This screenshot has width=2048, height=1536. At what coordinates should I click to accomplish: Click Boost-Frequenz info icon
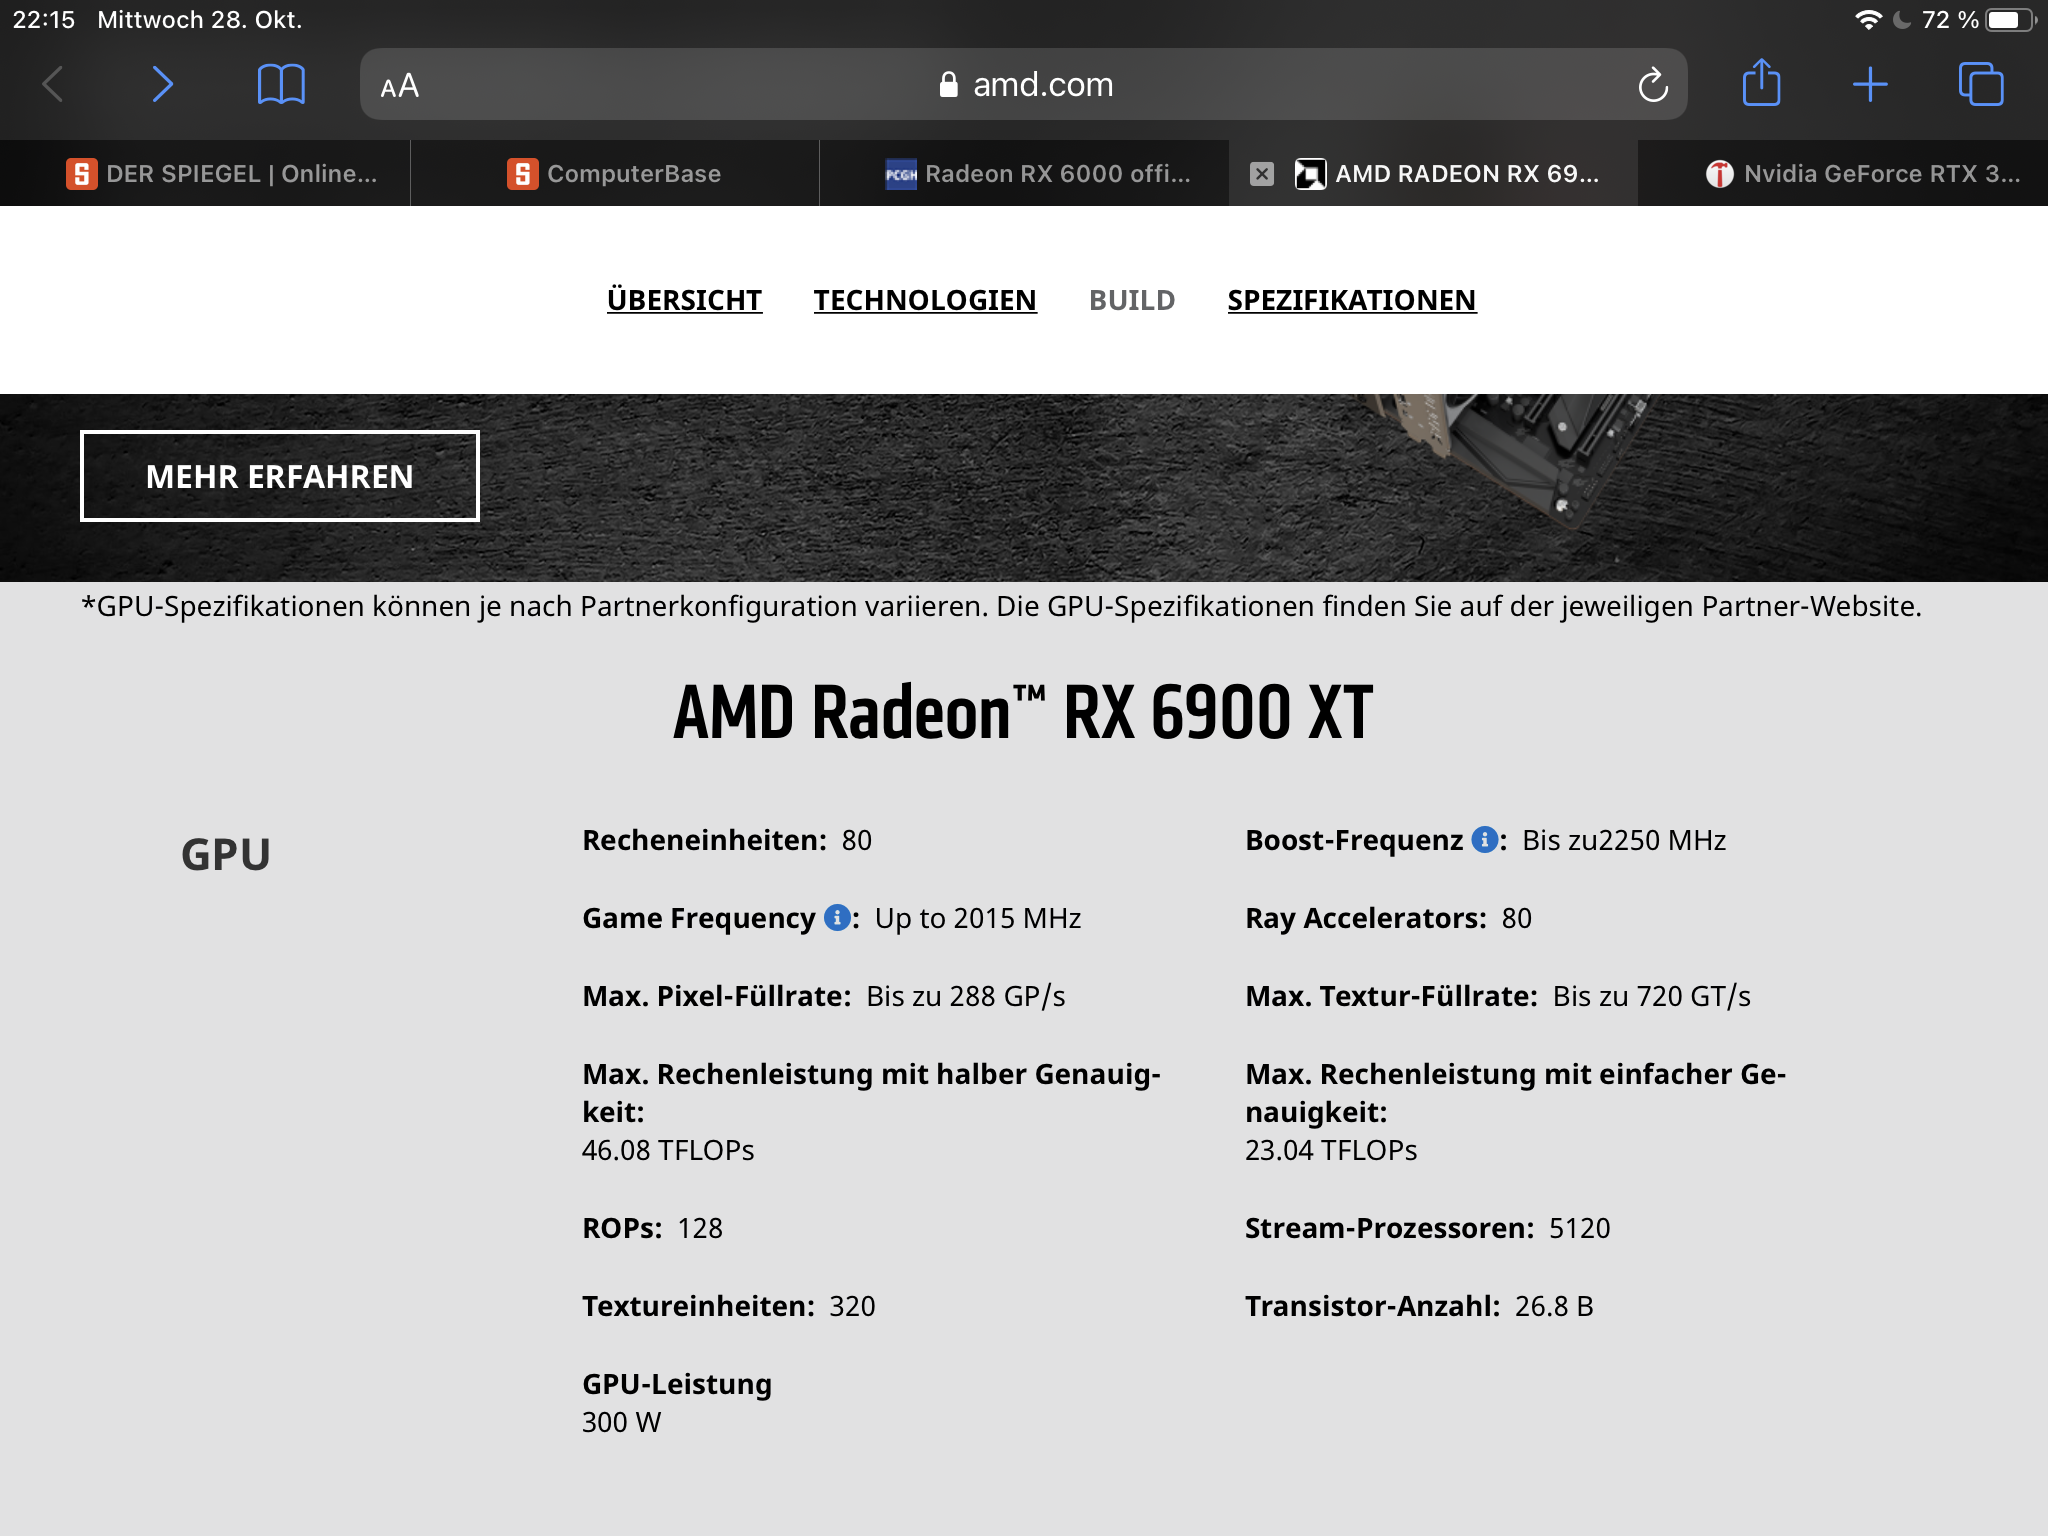tap(1485, 839)
